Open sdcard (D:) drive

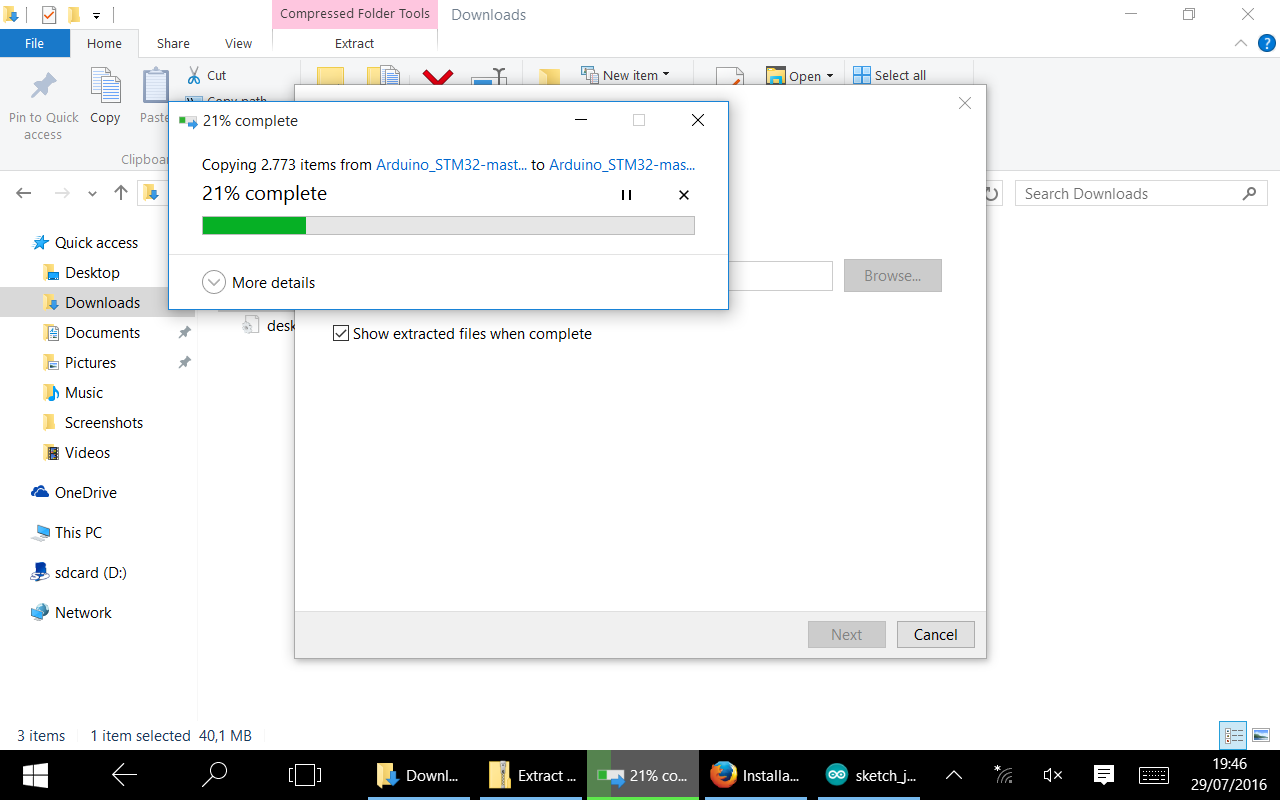point(91,573)
